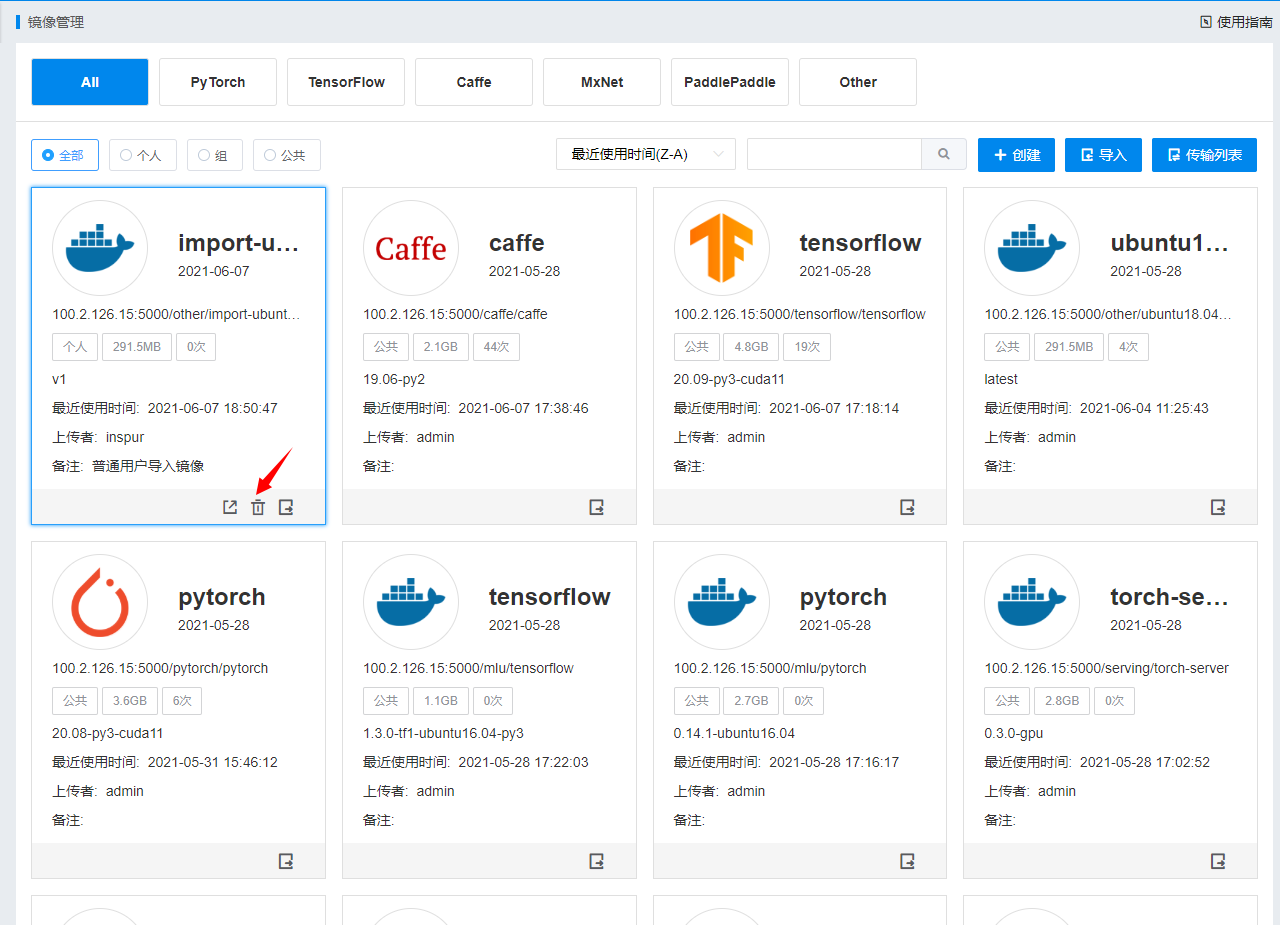Select the 全部 radio filter
This screenshot has width=1280, height=925.
click(x=65, y=155)
